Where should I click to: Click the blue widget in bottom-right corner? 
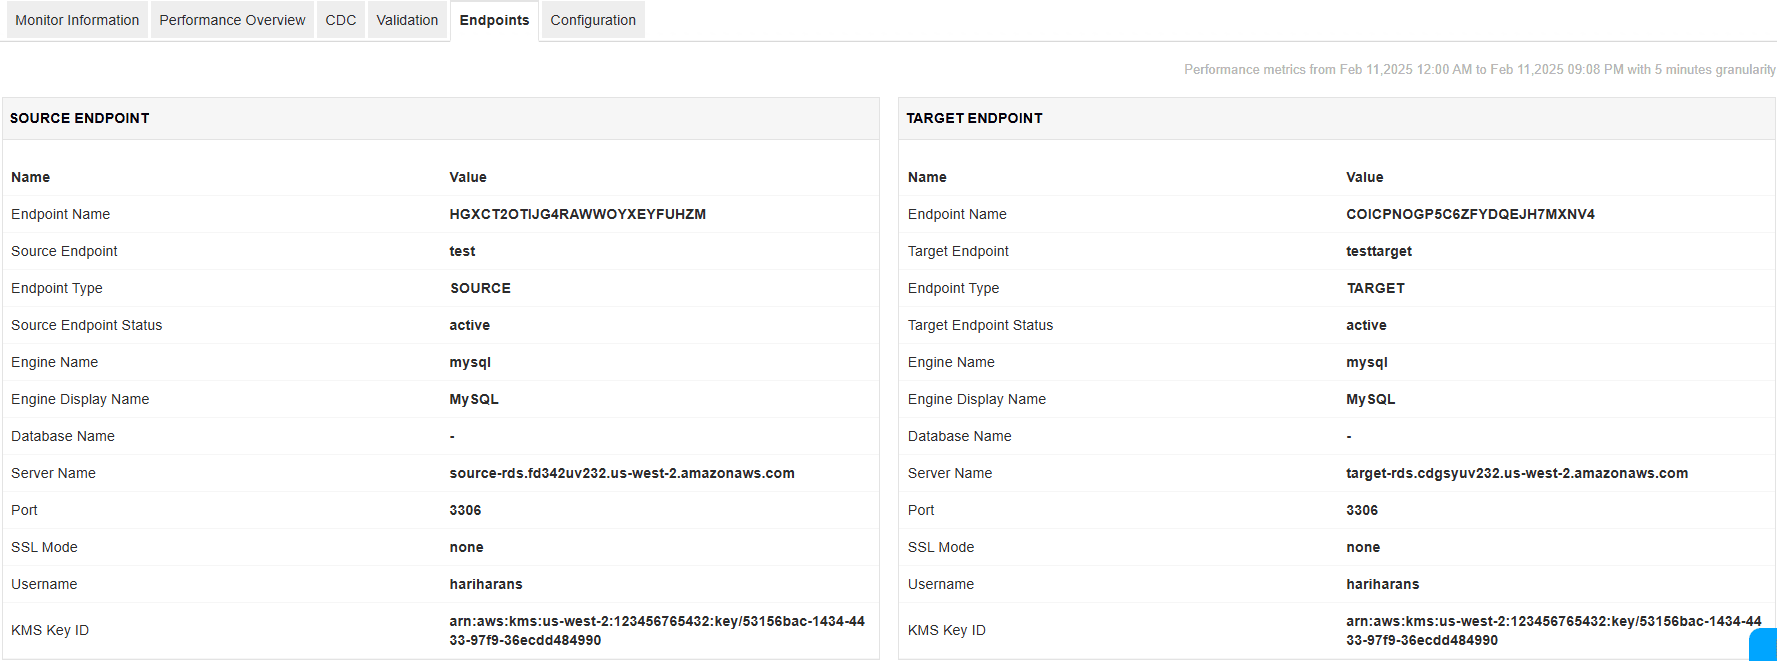(x=1764, y=645)
